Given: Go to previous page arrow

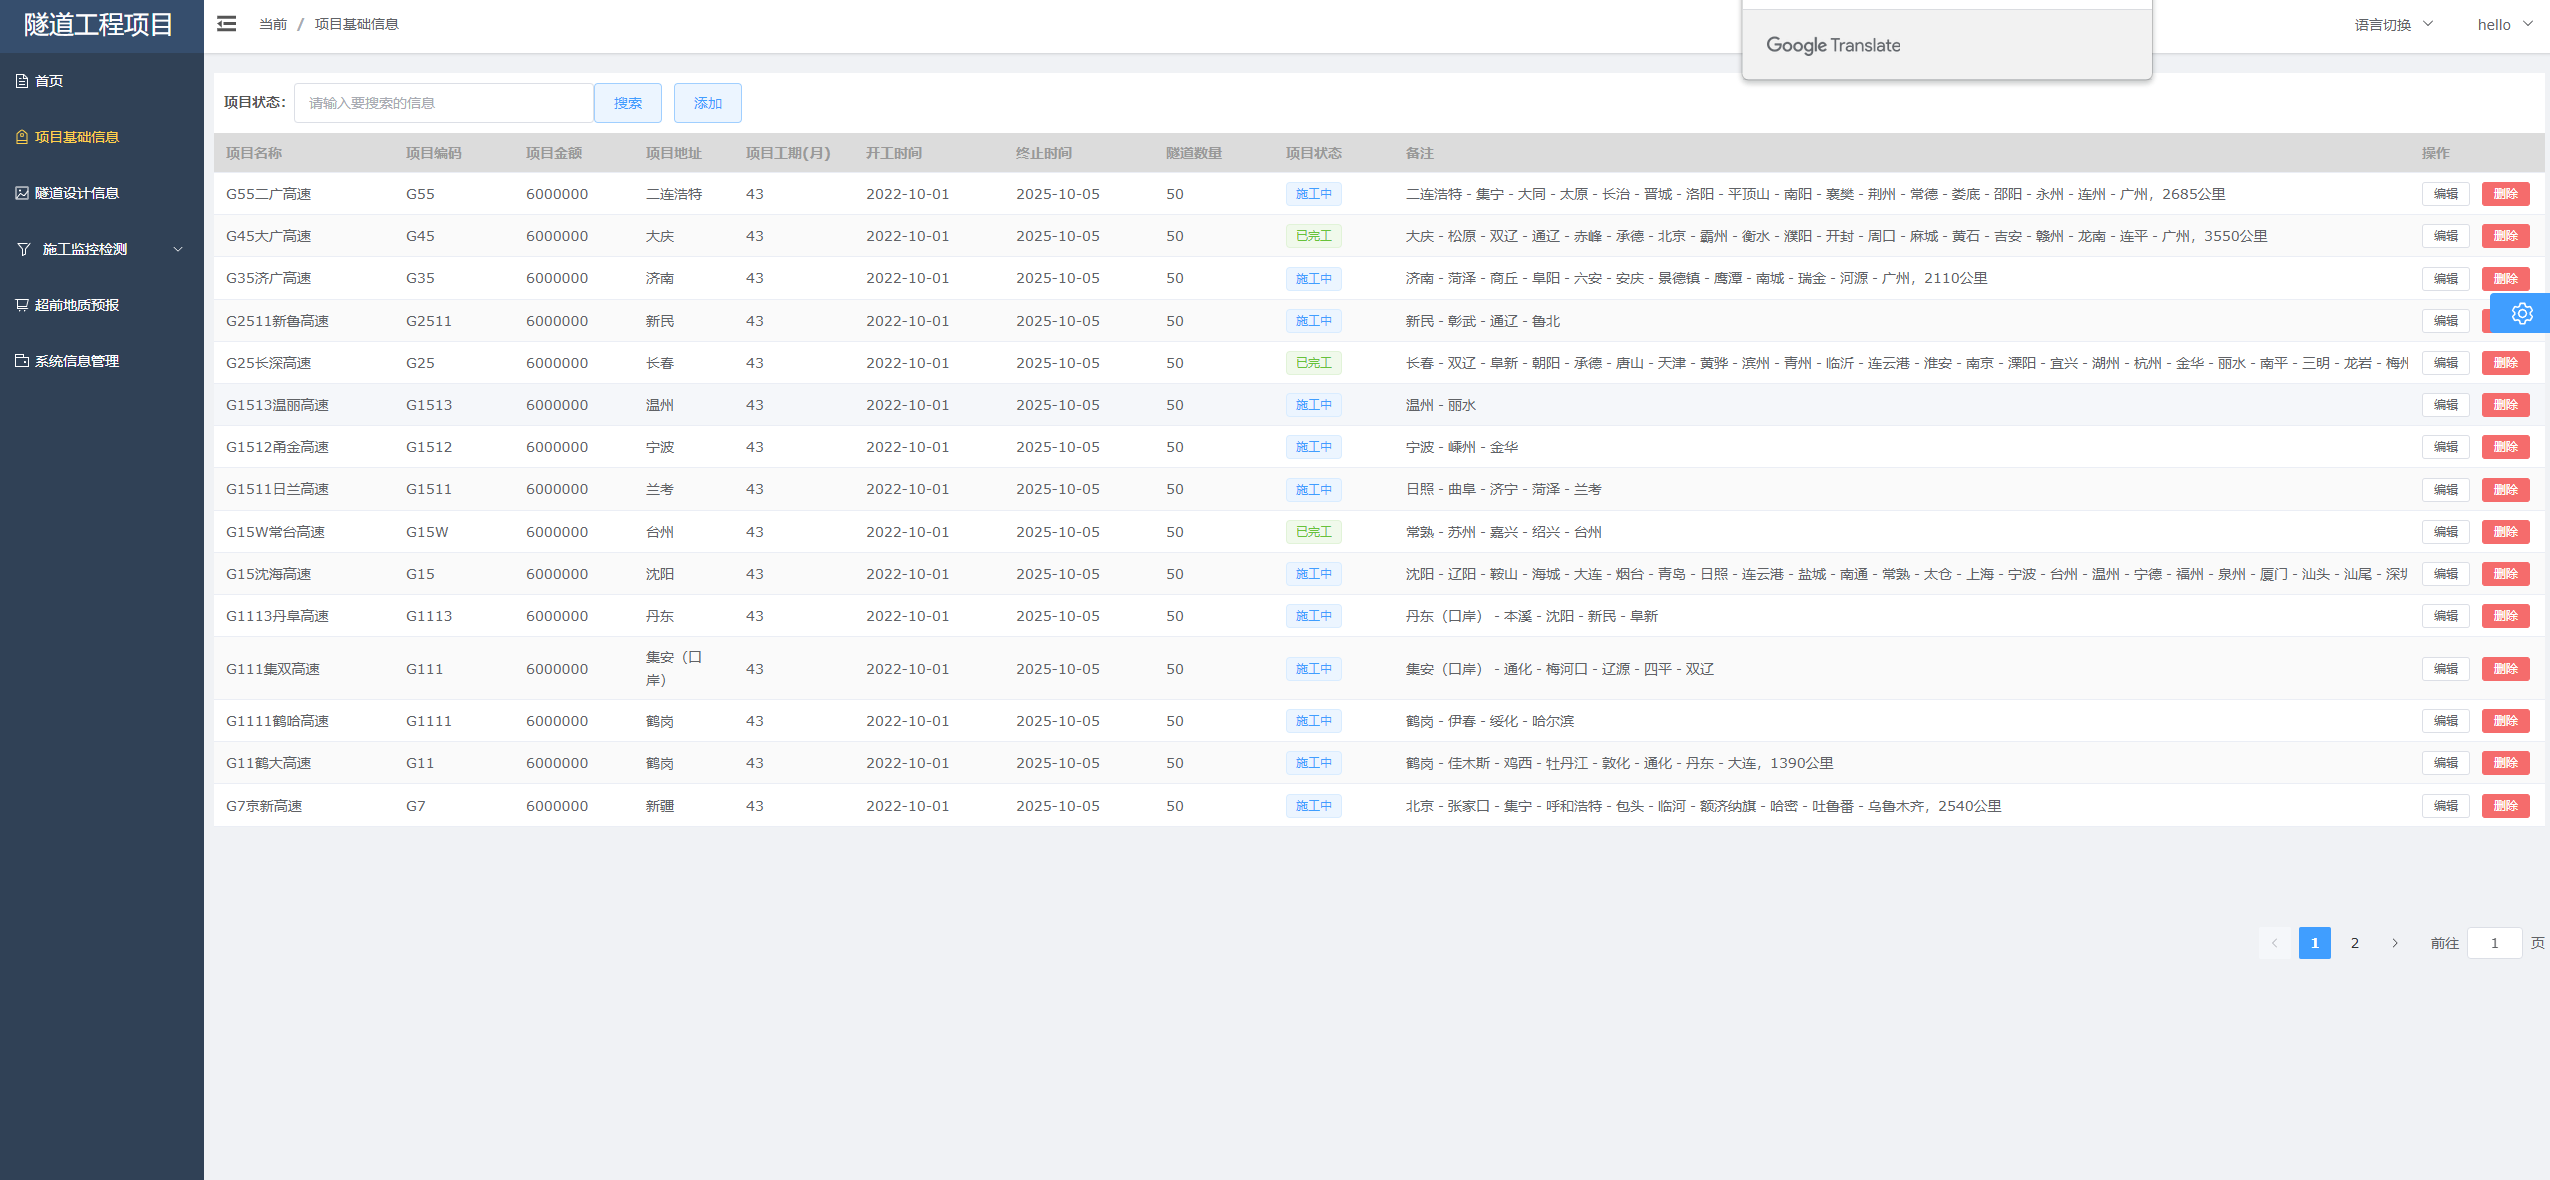Looking at the screenshot, I should 2274,943.
